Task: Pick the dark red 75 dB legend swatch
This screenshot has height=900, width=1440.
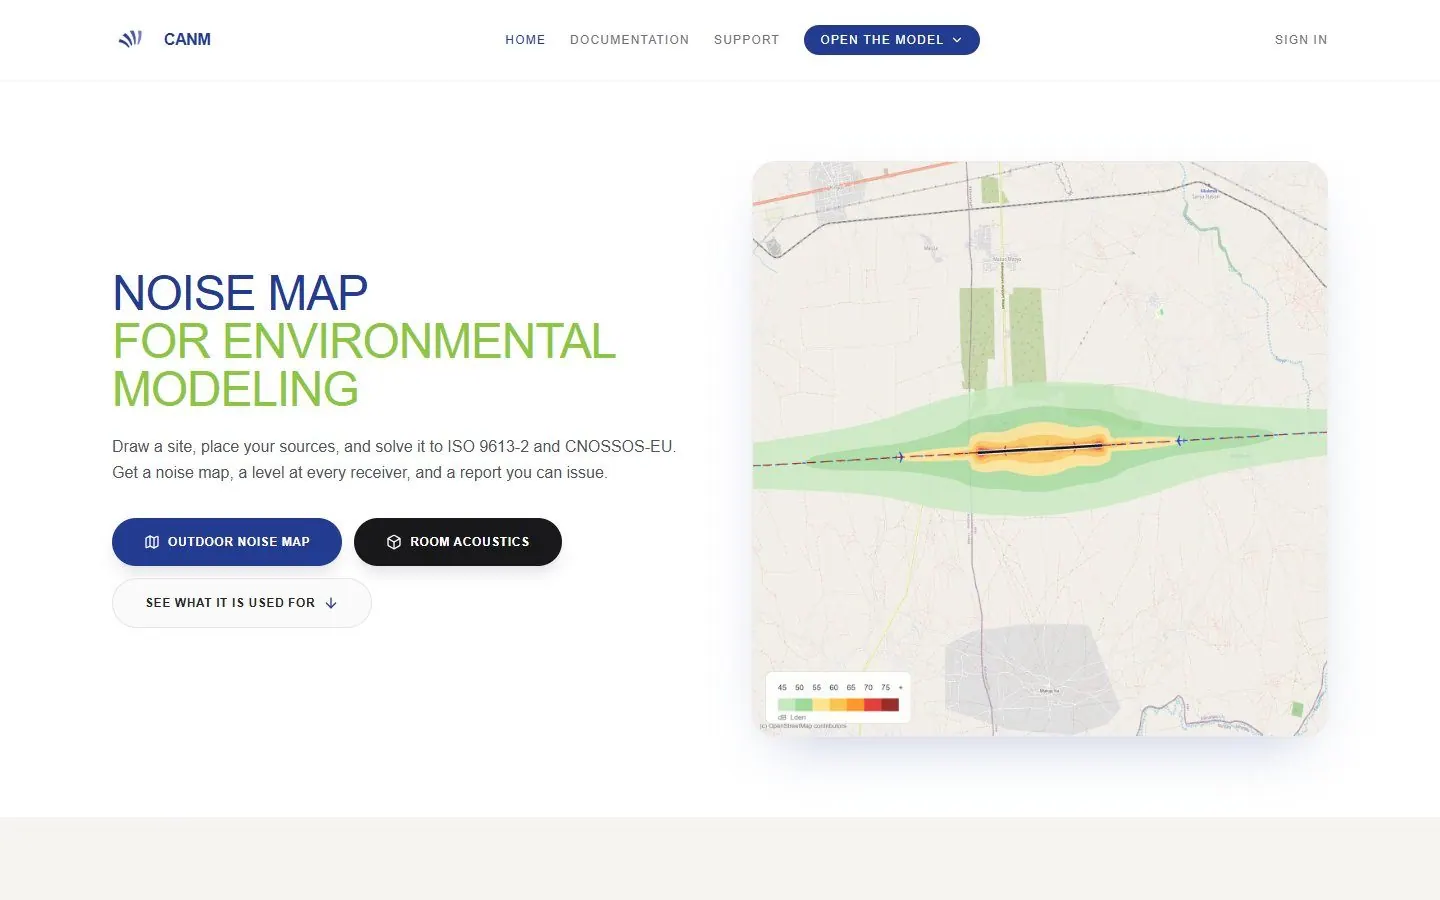Action: (890, 705)
